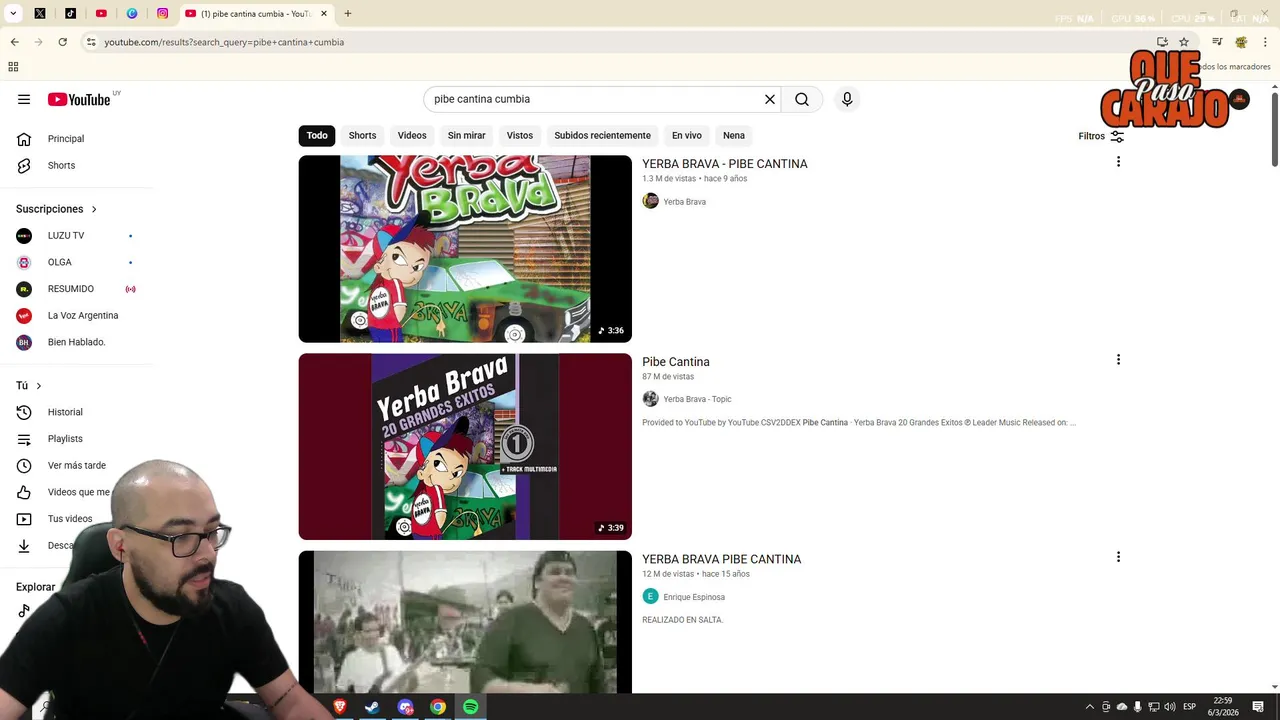Open Spotify from the taskbar
This screenshot has width=1280, height=720.
470,707
